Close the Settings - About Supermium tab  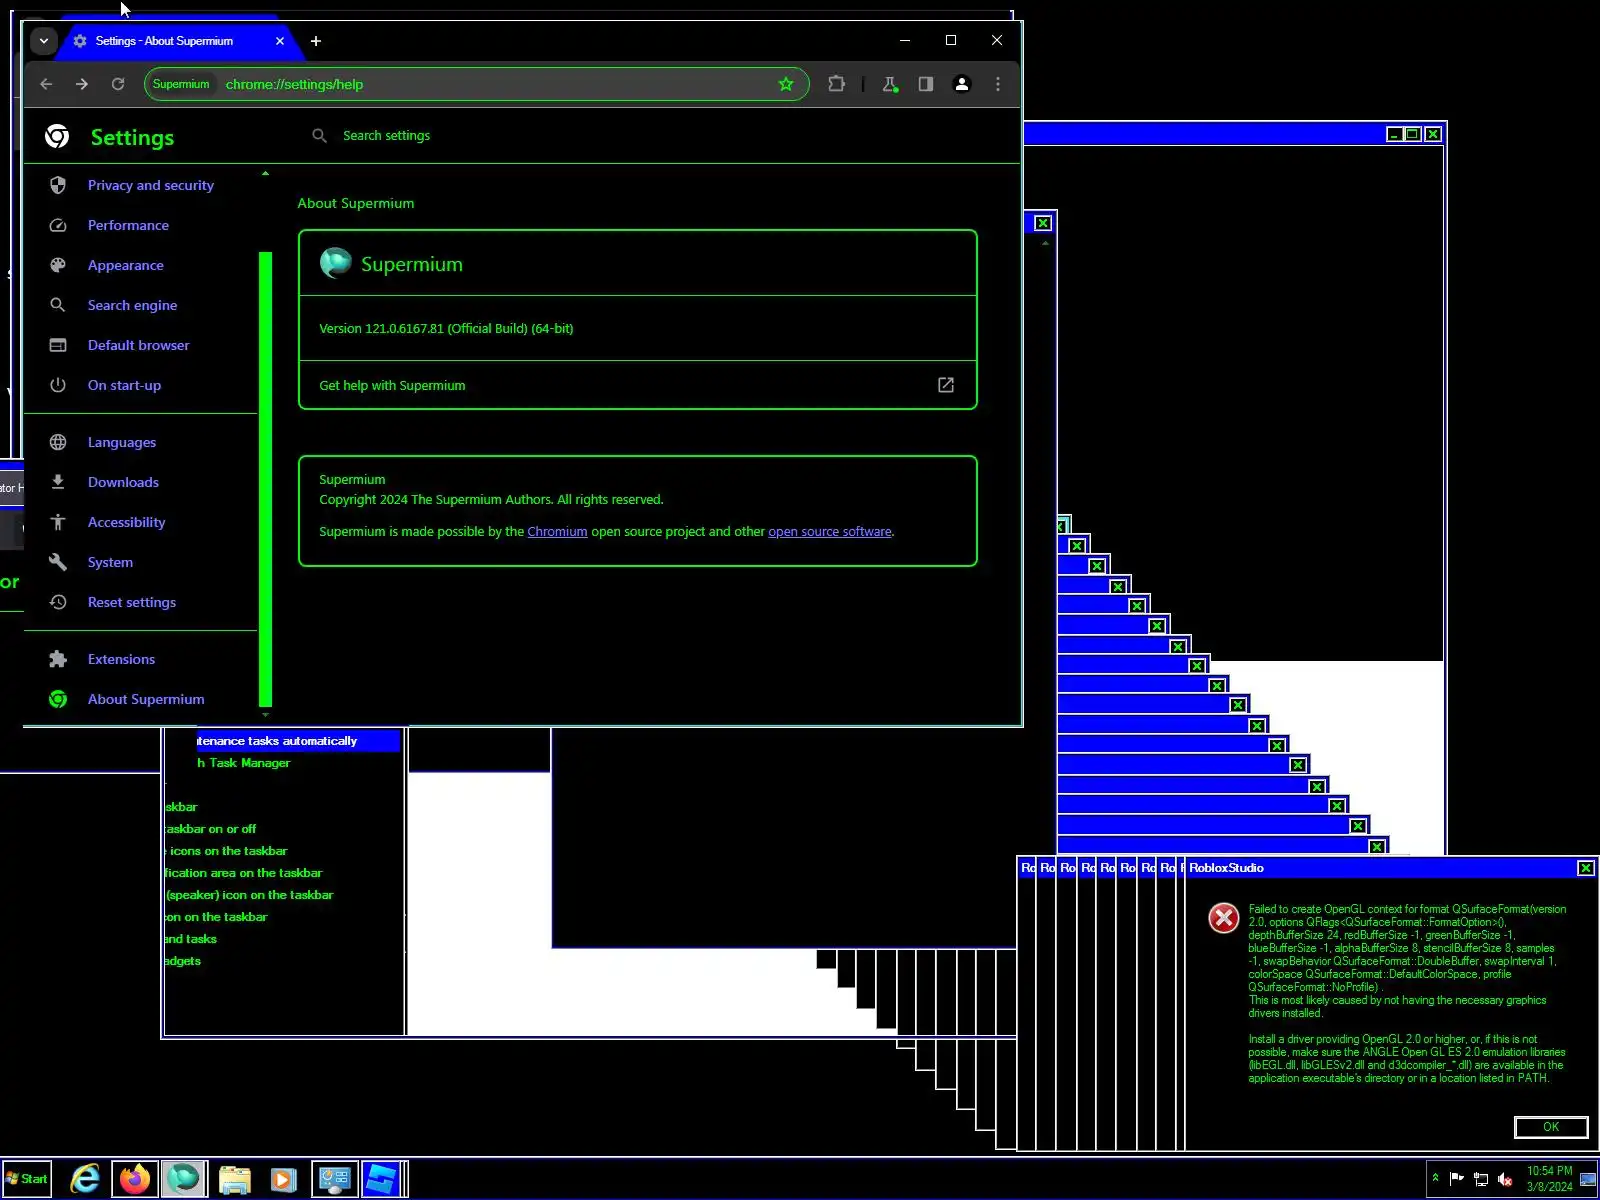pyautogui.click(x=280, y=41)
